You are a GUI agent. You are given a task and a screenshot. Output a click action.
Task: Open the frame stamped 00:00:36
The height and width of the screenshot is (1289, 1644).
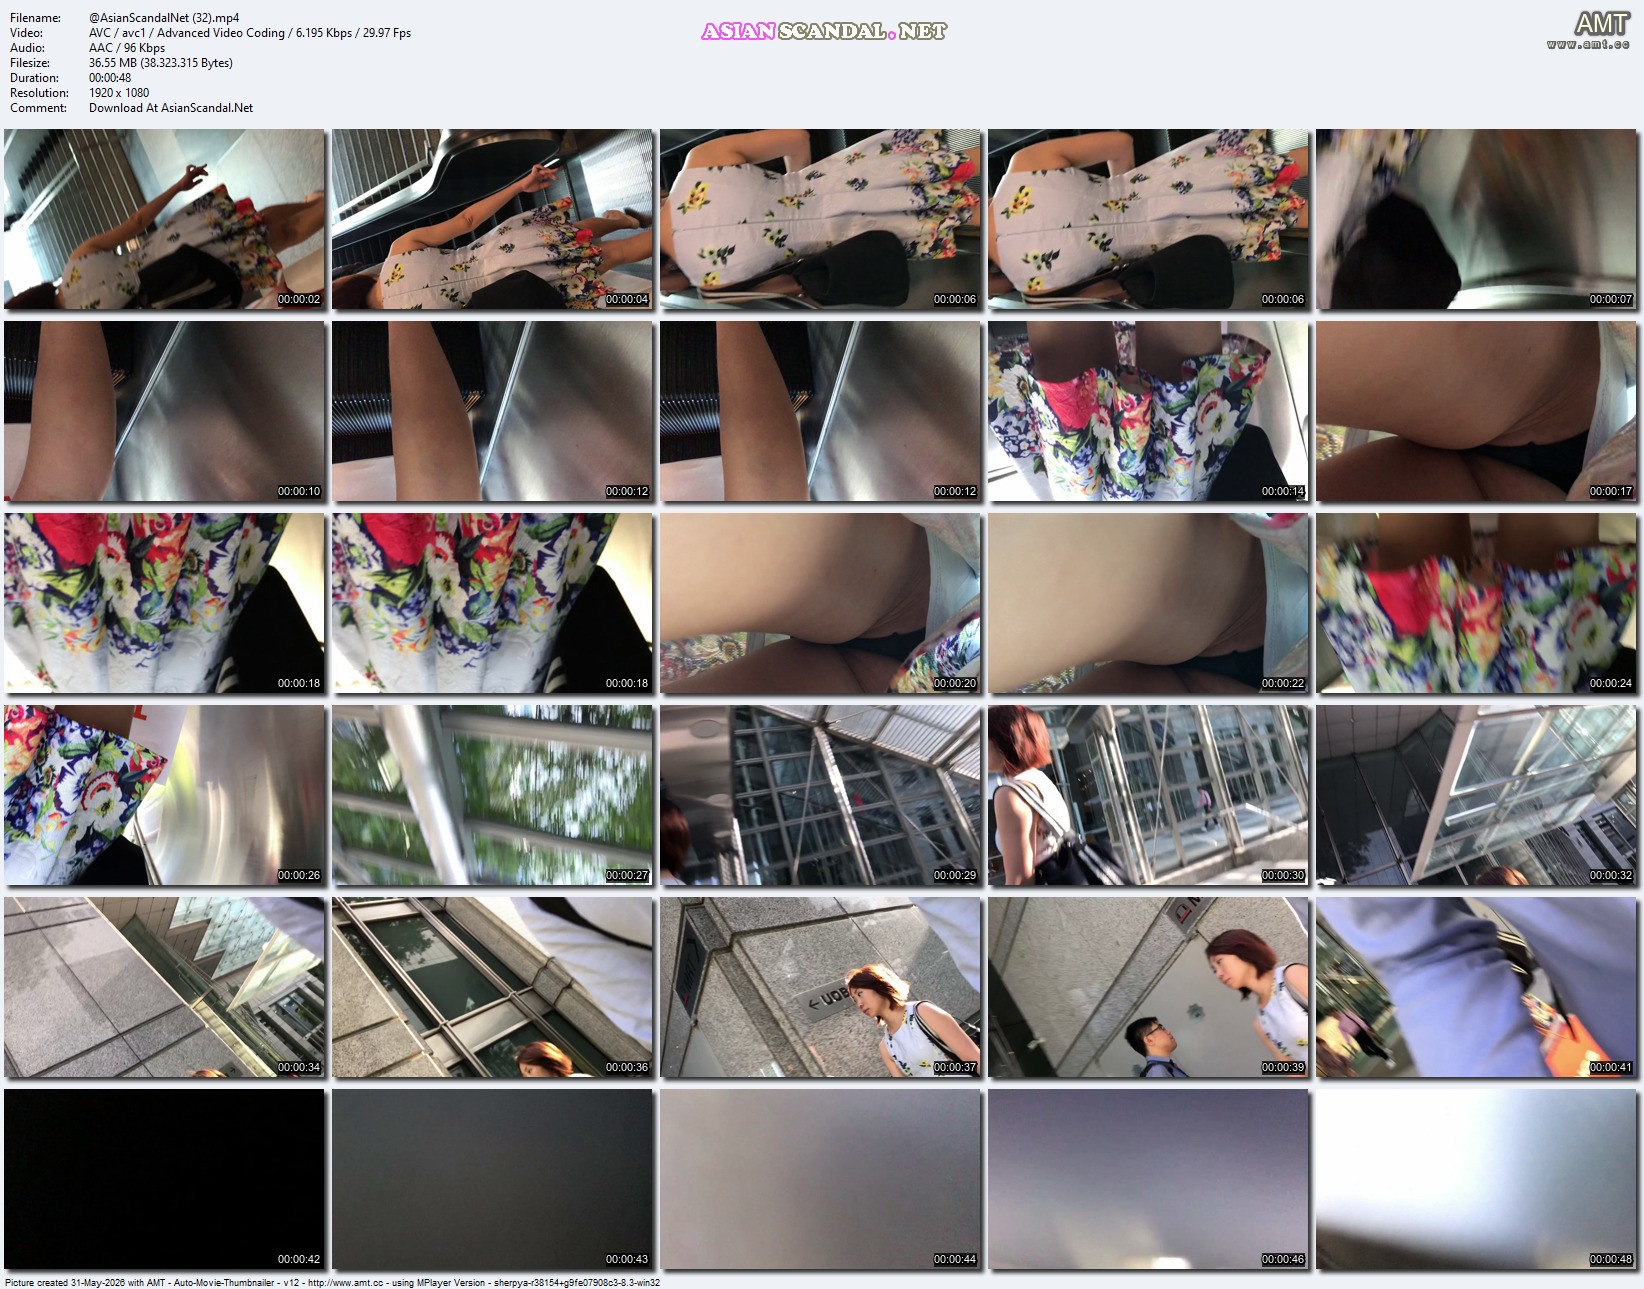(x=492, y=987)
